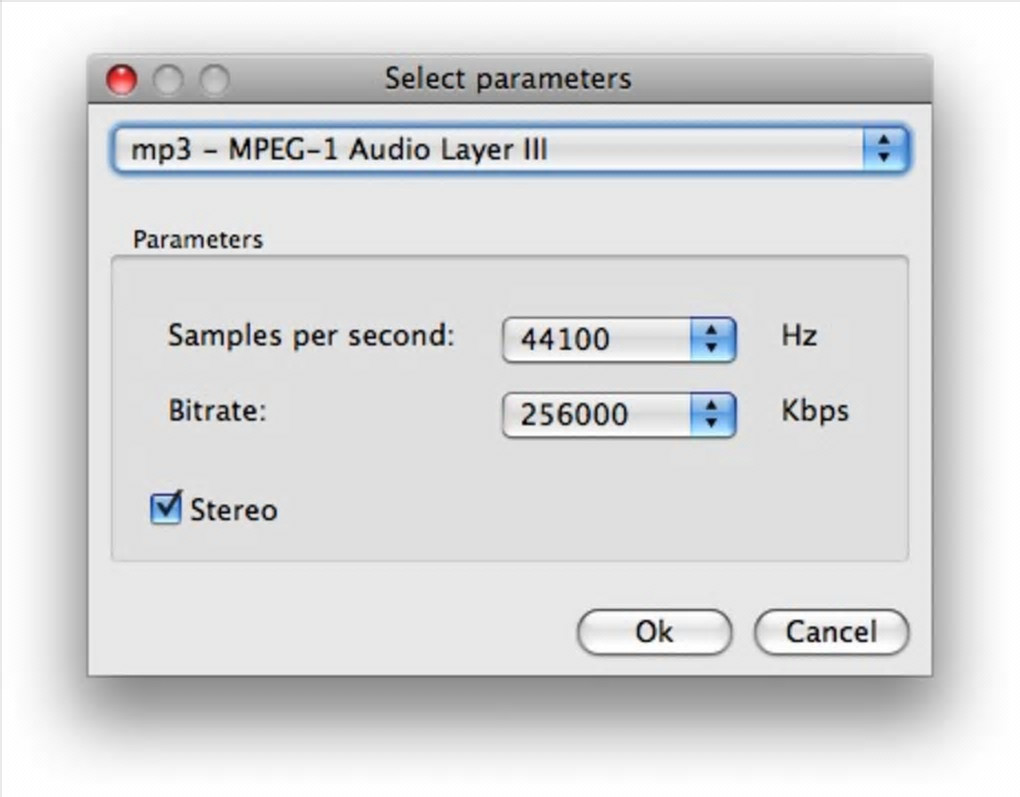
Task: Confirm the parameters with the Ok button
Action: tap(654, 632)
